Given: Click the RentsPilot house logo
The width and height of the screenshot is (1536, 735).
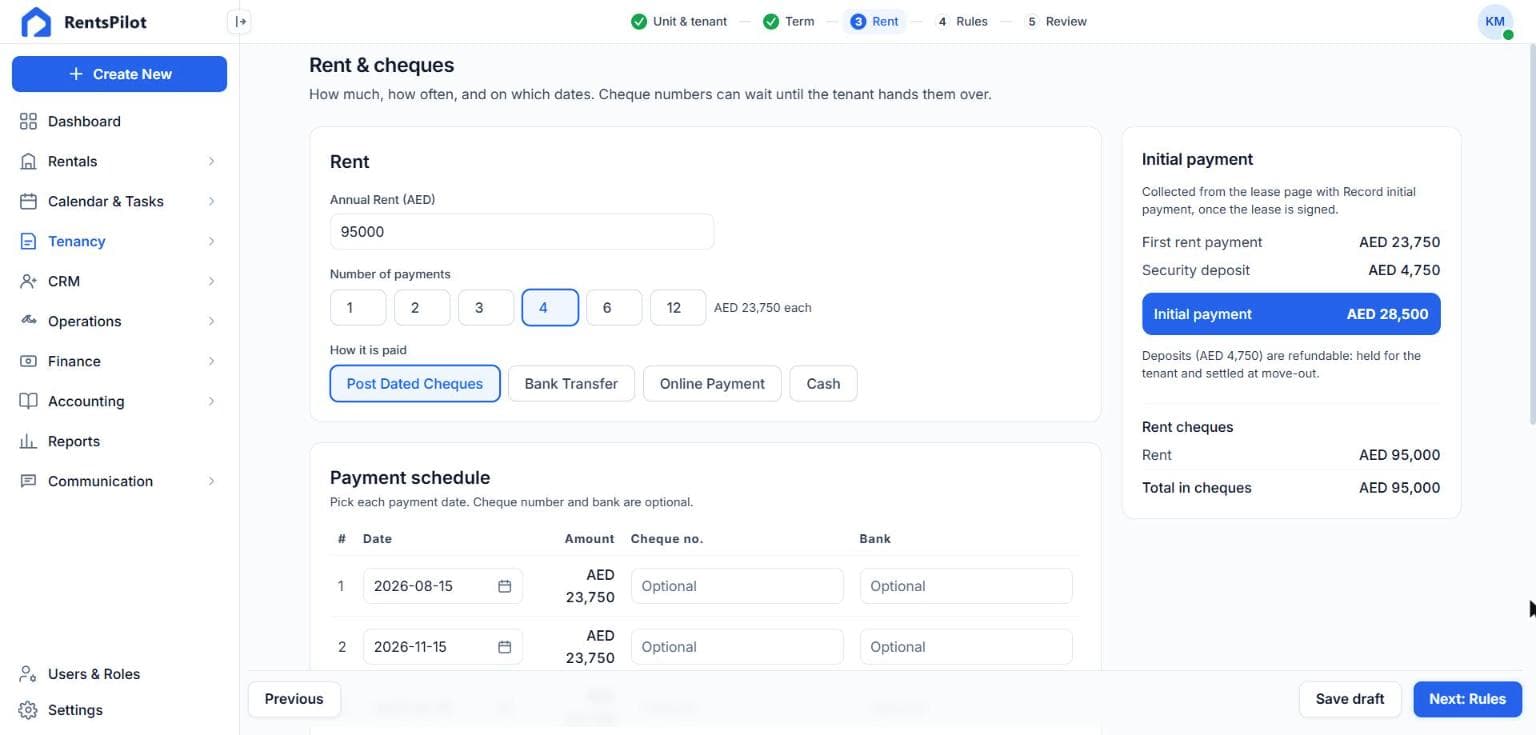Looking at the screenshot, I should pyautogui.click(x=36, y=22).
